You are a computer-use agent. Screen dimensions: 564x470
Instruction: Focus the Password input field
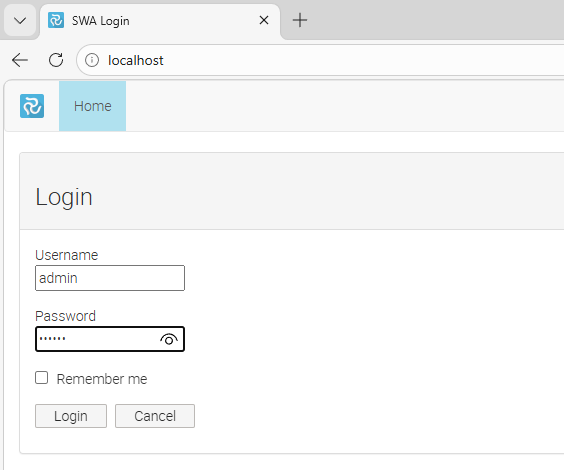tap(110, 339)
